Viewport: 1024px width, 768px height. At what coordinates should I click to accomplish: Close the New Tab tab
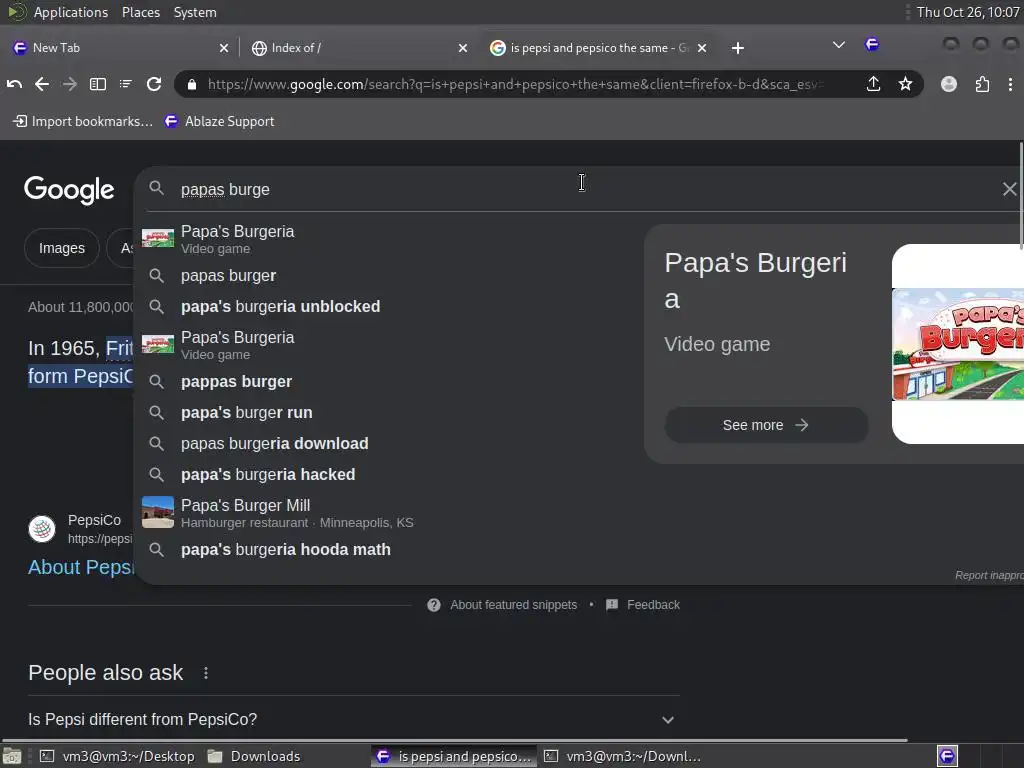click(x=224, y=48)
